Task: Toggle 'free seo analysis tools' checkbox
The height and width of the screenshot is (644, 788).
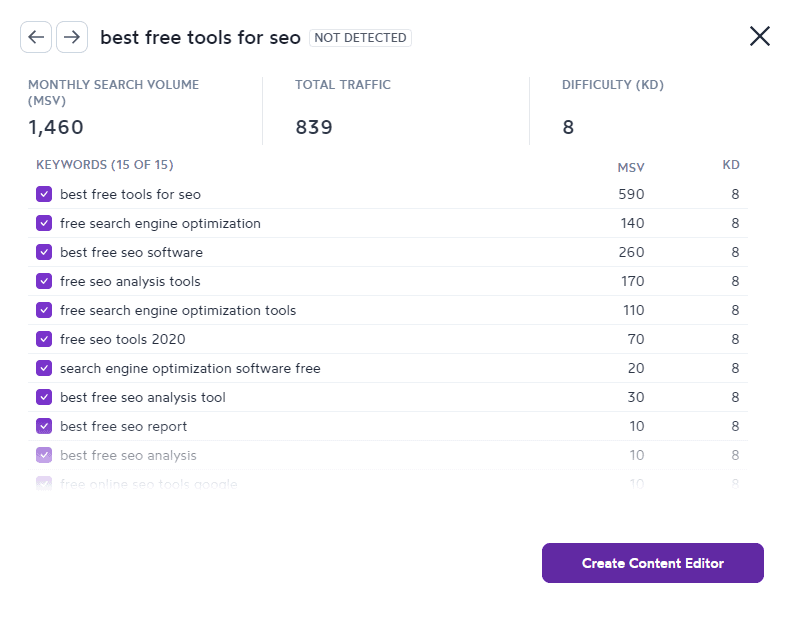Action: pyautogui.click(x=44, y=281)
